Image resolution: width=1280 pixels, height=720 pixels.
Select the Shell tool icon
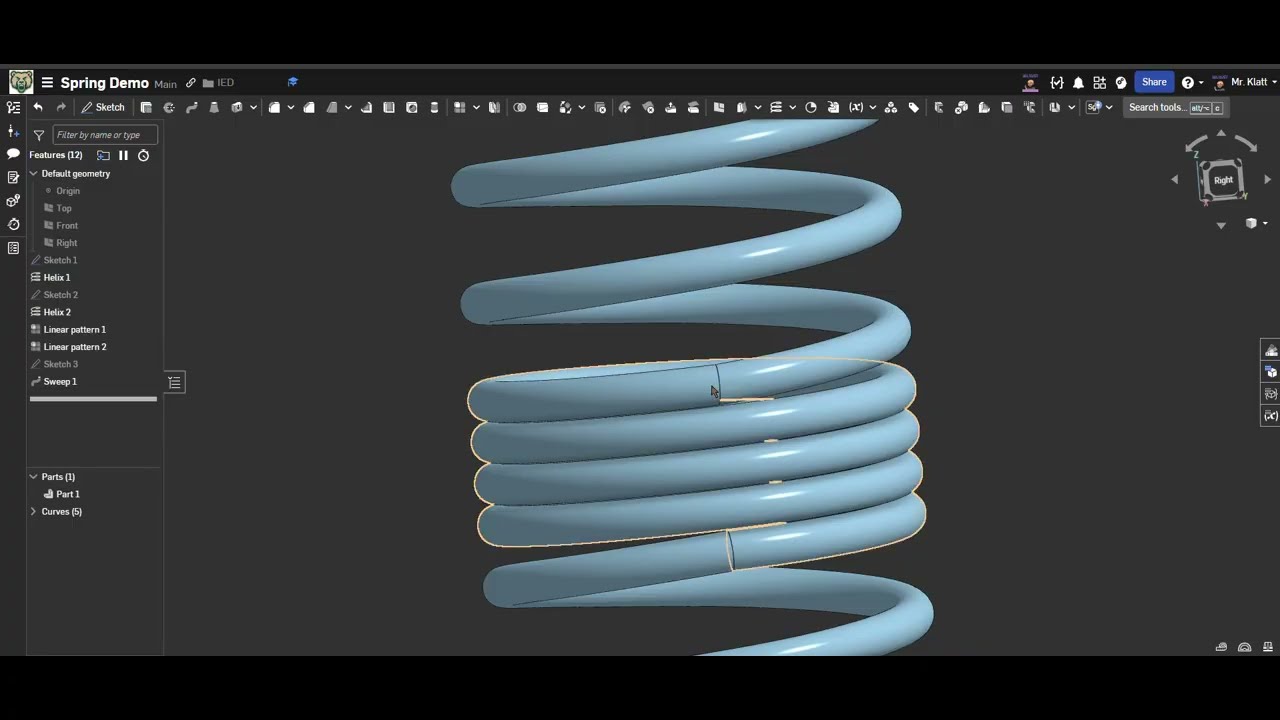pos(389,107)
